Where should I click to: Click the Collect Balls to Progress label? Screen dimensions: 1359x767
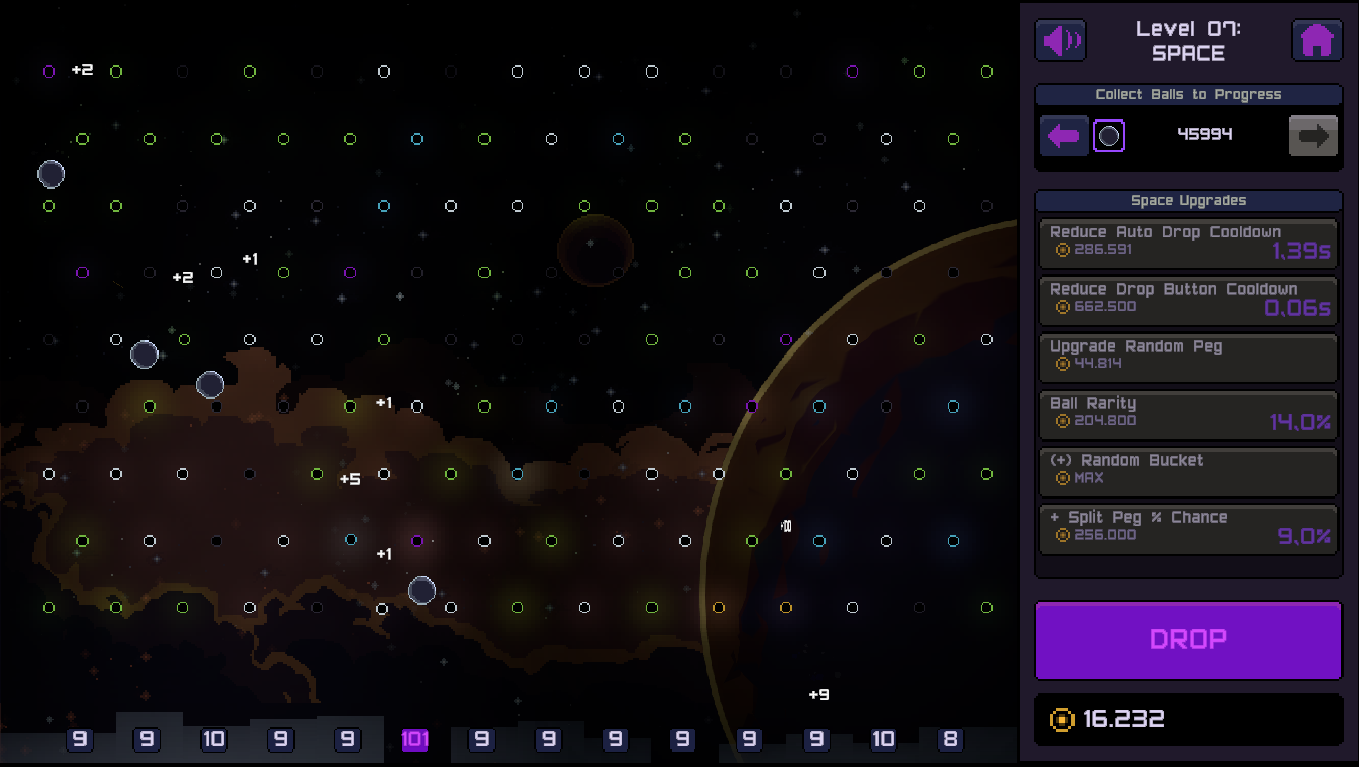click(1188, 94)
